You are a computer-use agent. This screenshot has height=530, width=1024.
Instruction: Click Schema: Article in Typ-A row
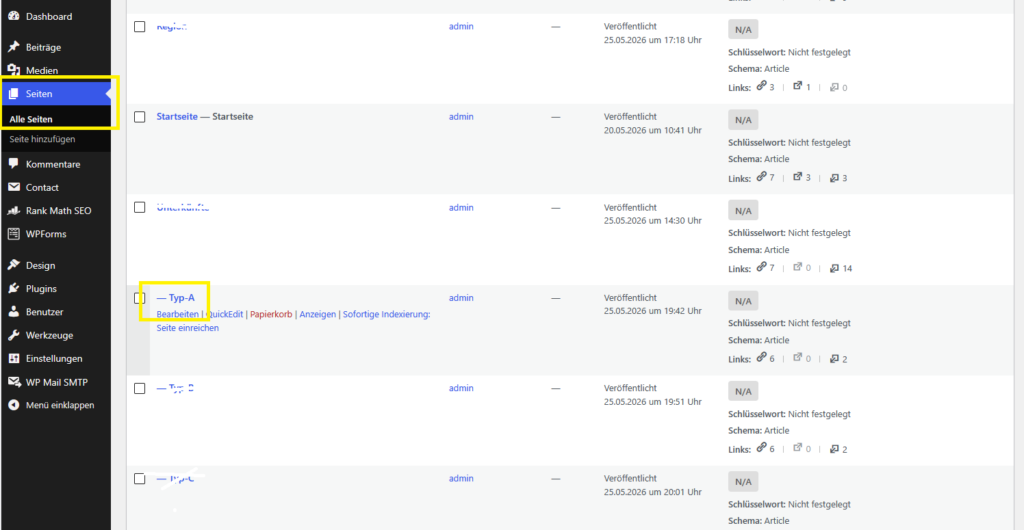(758, 340)
